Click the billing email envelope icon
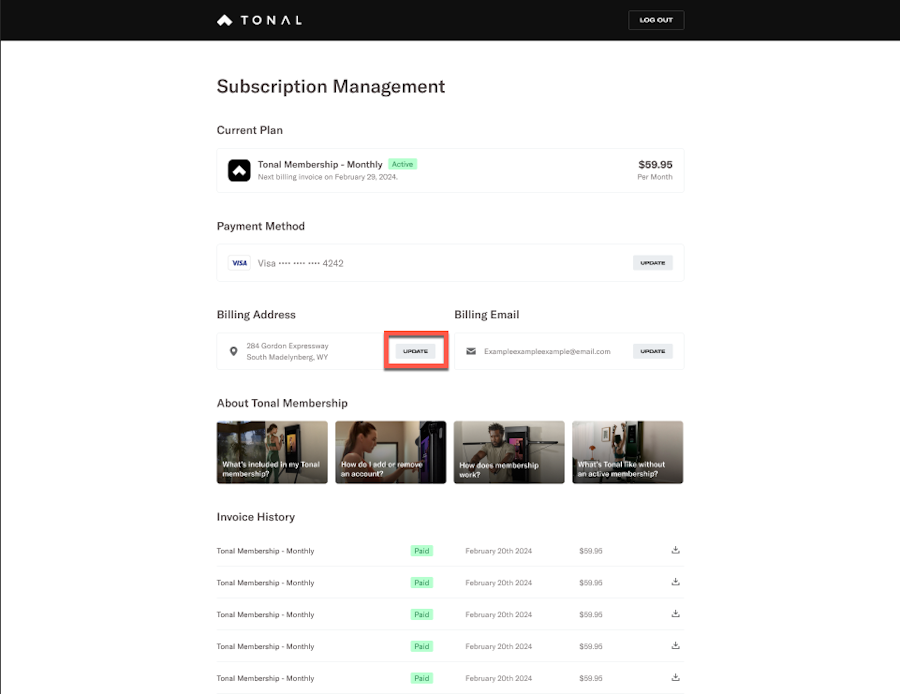Viewport: 900px width, 694px height. pyautogui.click(x=471, y=351)
